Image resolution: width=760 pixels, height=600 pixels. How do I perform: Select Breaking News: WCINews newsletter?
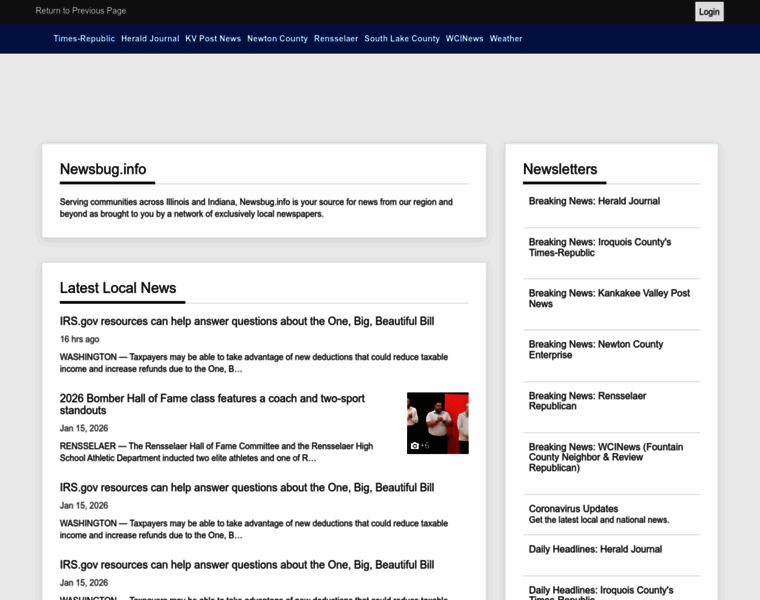606,457
